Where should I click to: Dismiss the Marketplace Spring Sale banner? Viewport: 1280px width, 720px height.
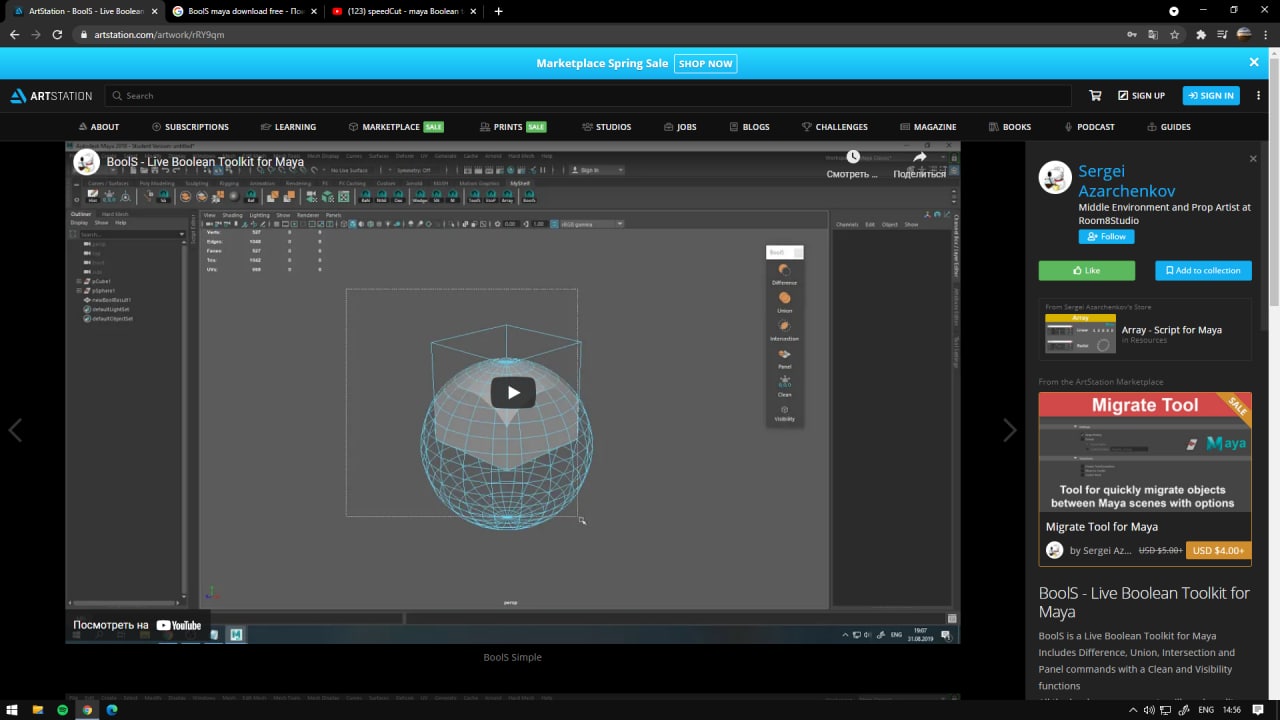1254,62
